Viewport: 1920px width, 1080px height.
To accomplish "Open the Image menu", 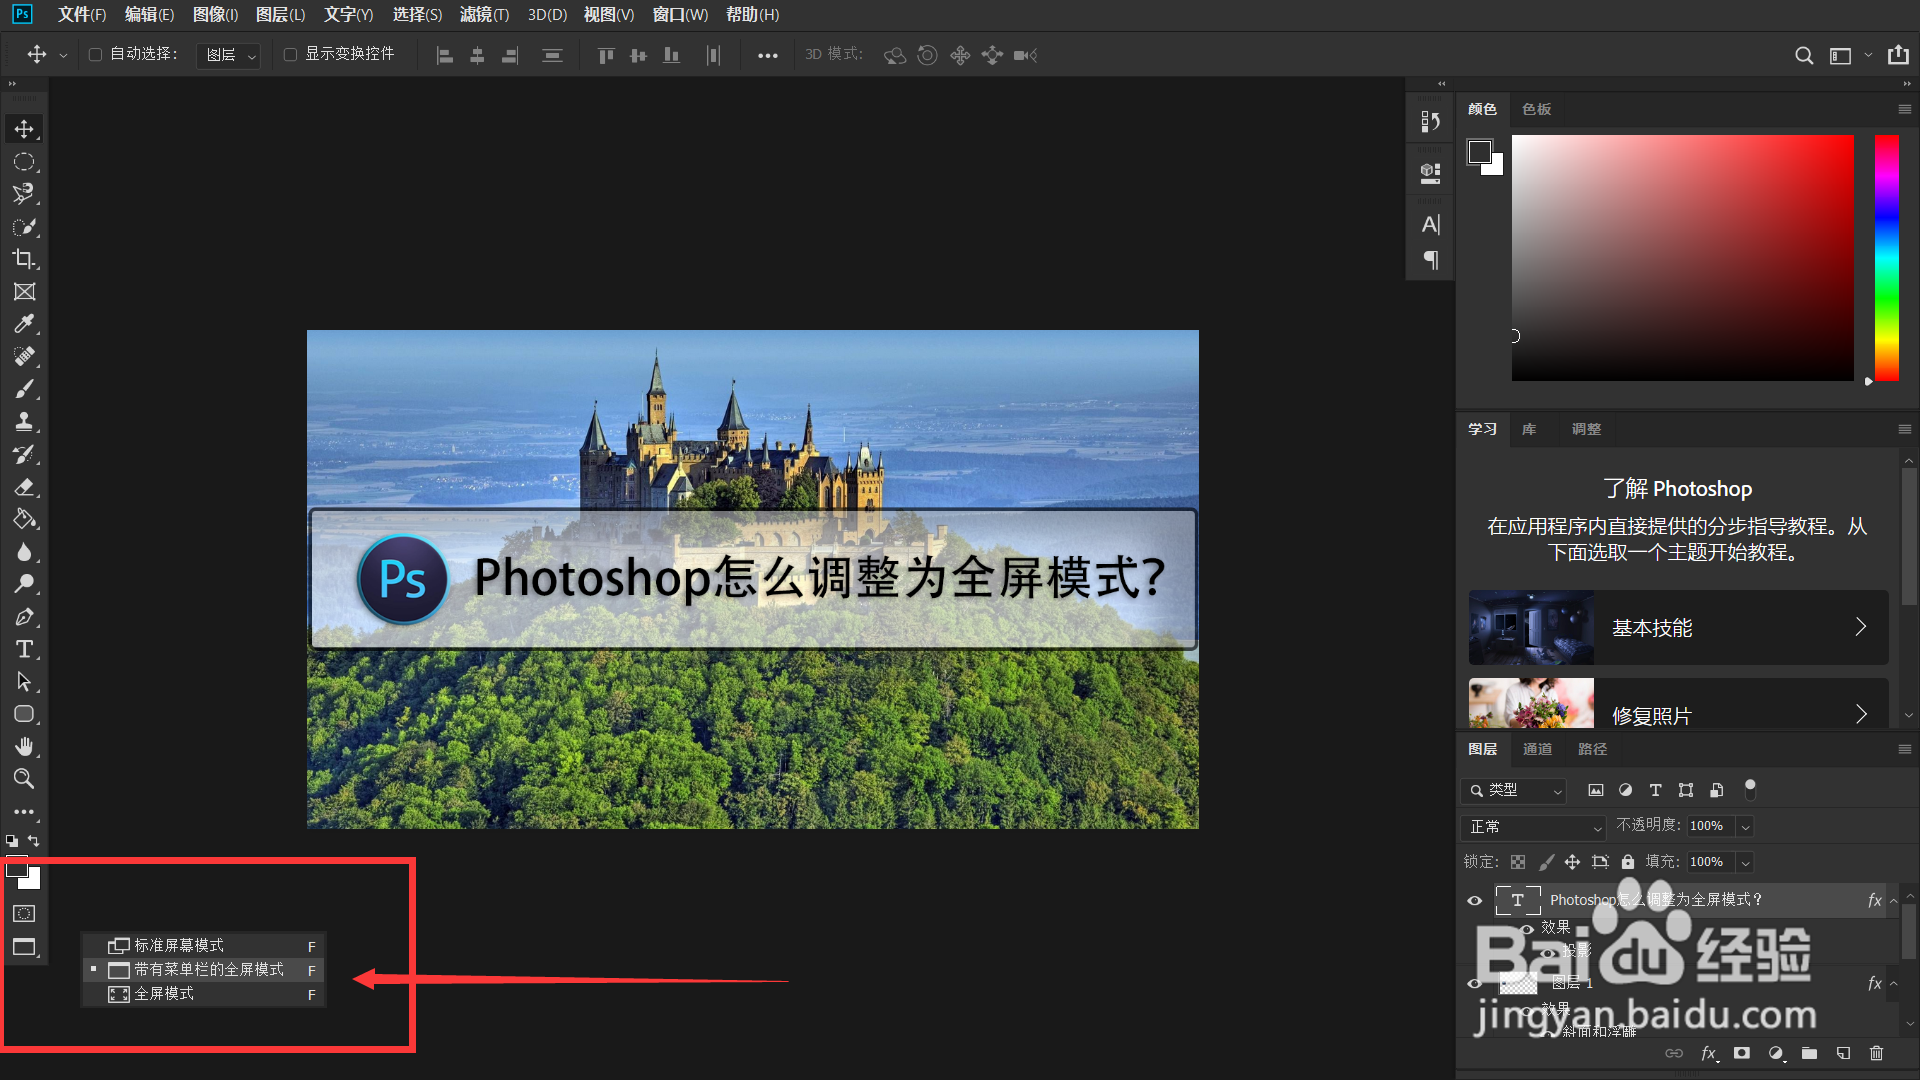I will [215, 14].
